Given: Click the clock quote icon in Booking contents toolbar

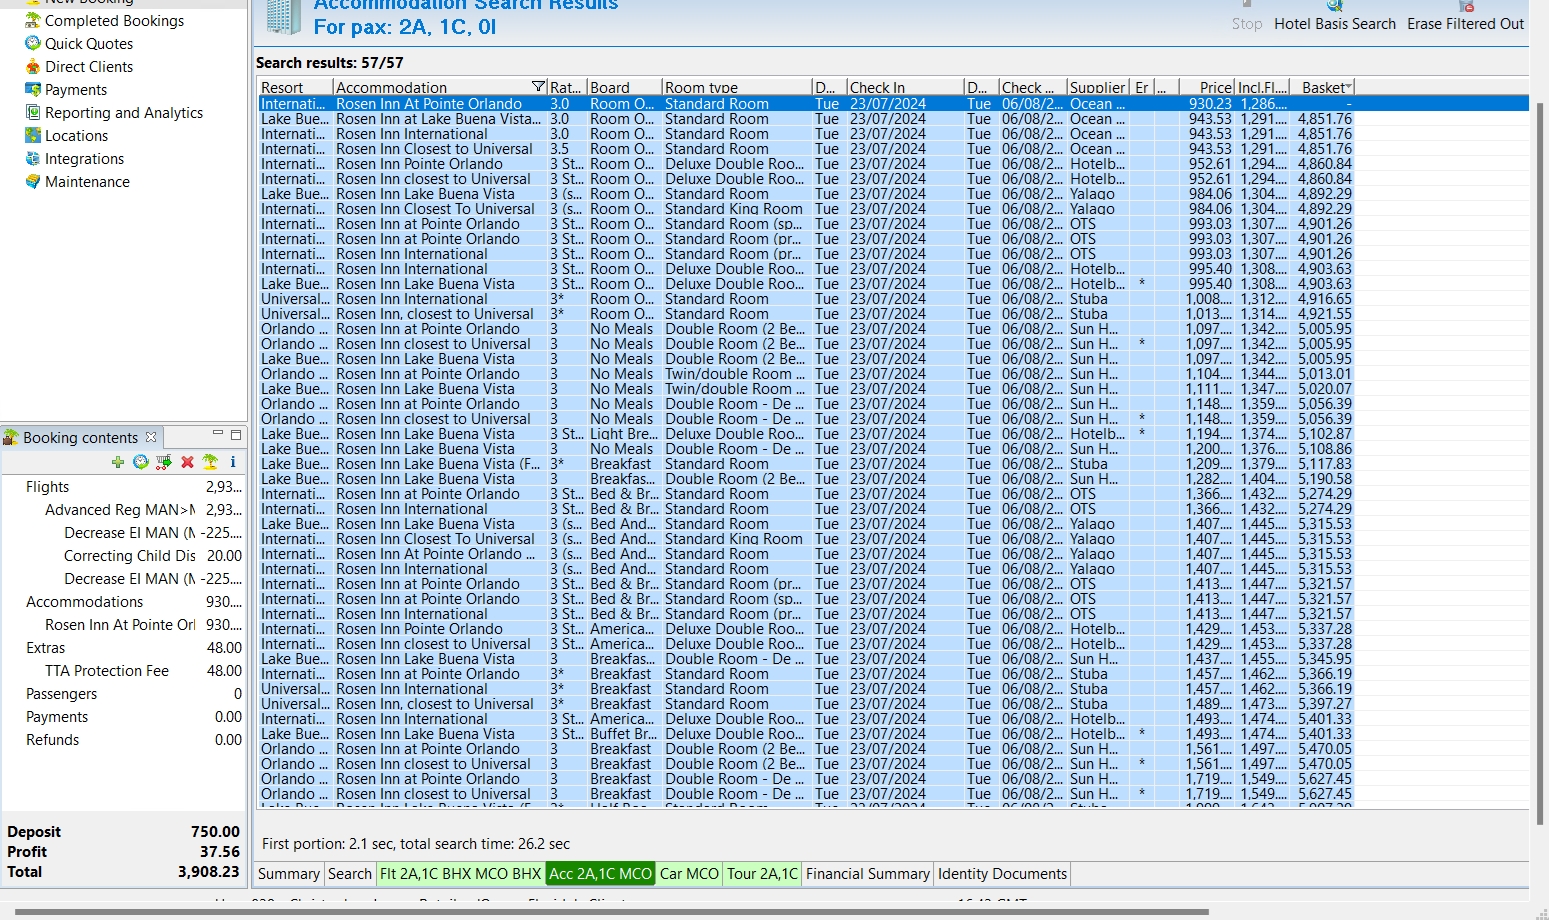Looking at the screenshot, I should pyautogui.click(x=141, y=462).
